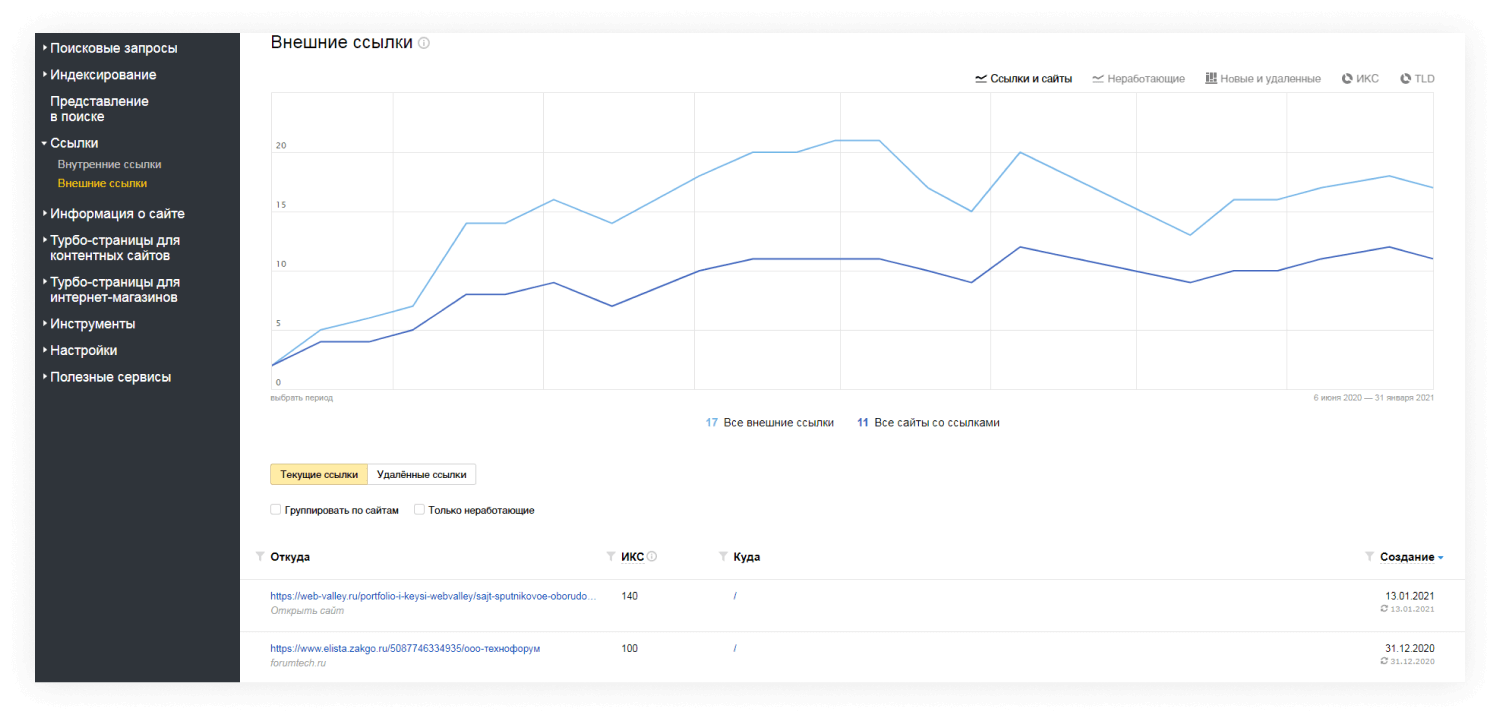Open info icon next to Внешние ссылки heading
Image resolution: width=1500 pixels, height=720 pixels.
pos(424,43)
